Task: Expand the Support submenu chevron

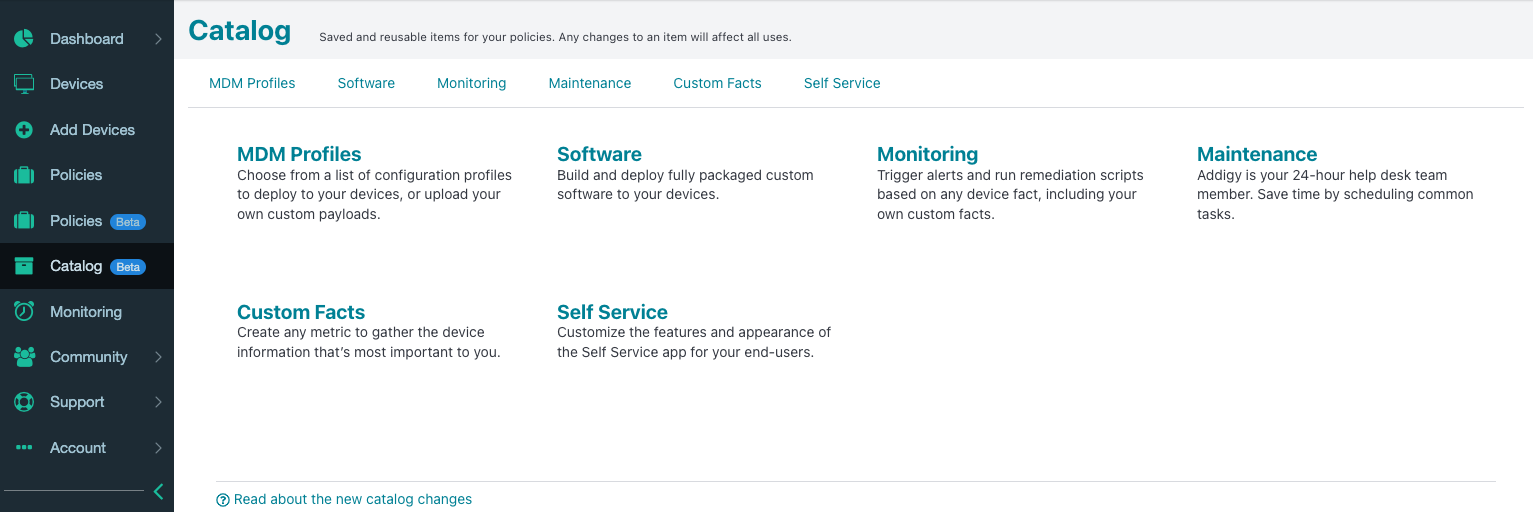Action: point(158,402)
